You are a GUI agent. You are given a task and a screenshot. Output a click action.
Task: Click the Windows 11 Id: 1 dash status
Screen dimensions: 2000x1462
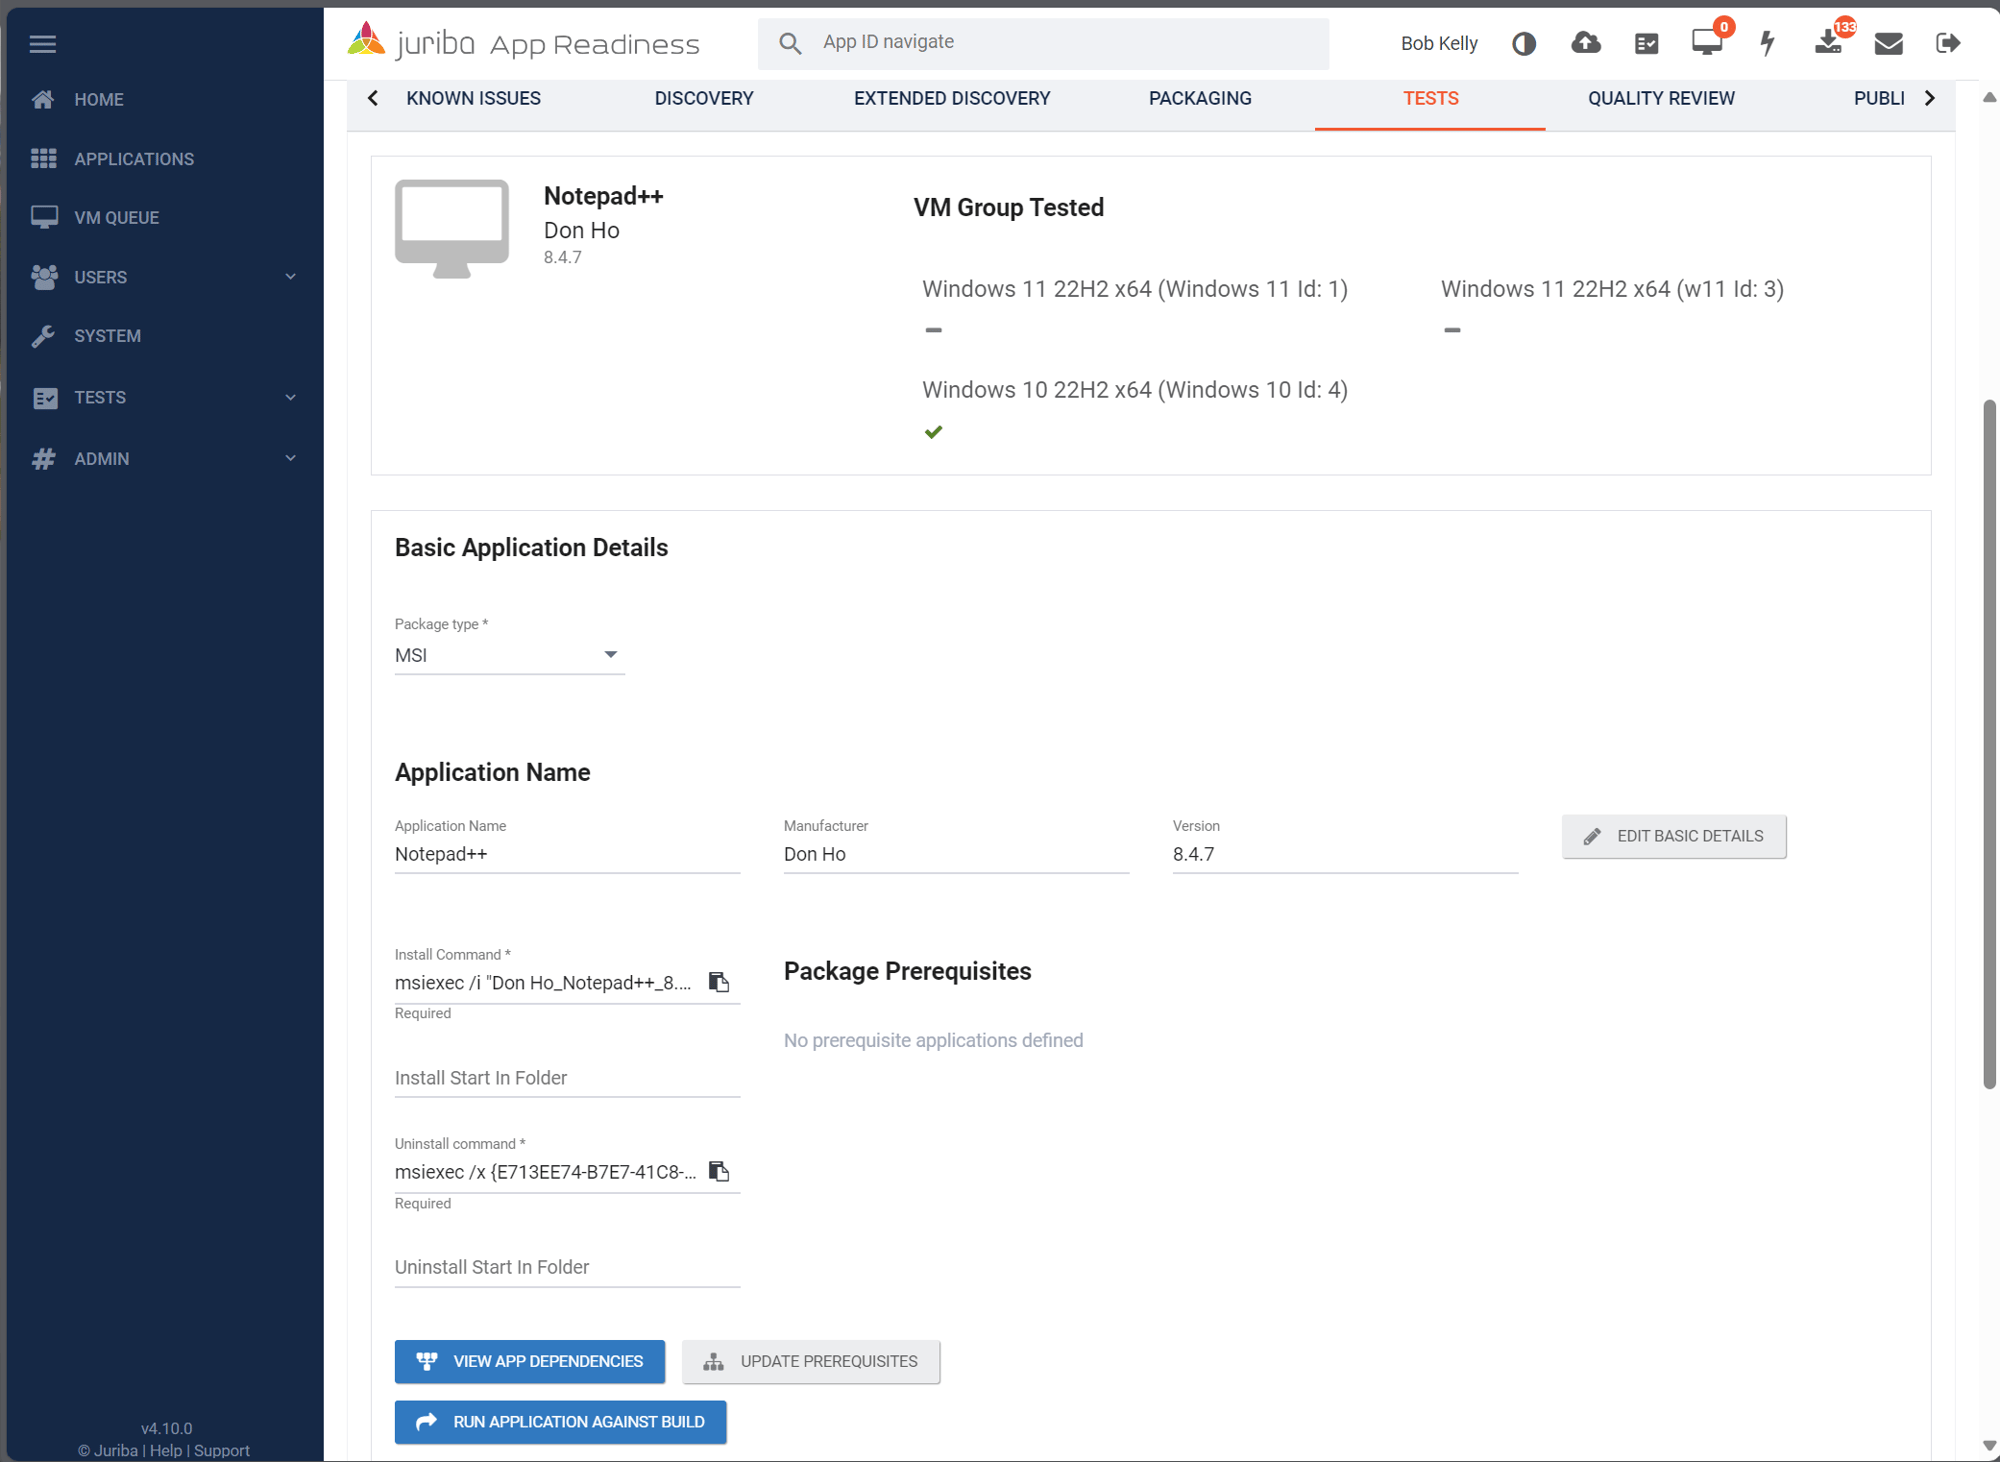933,330
